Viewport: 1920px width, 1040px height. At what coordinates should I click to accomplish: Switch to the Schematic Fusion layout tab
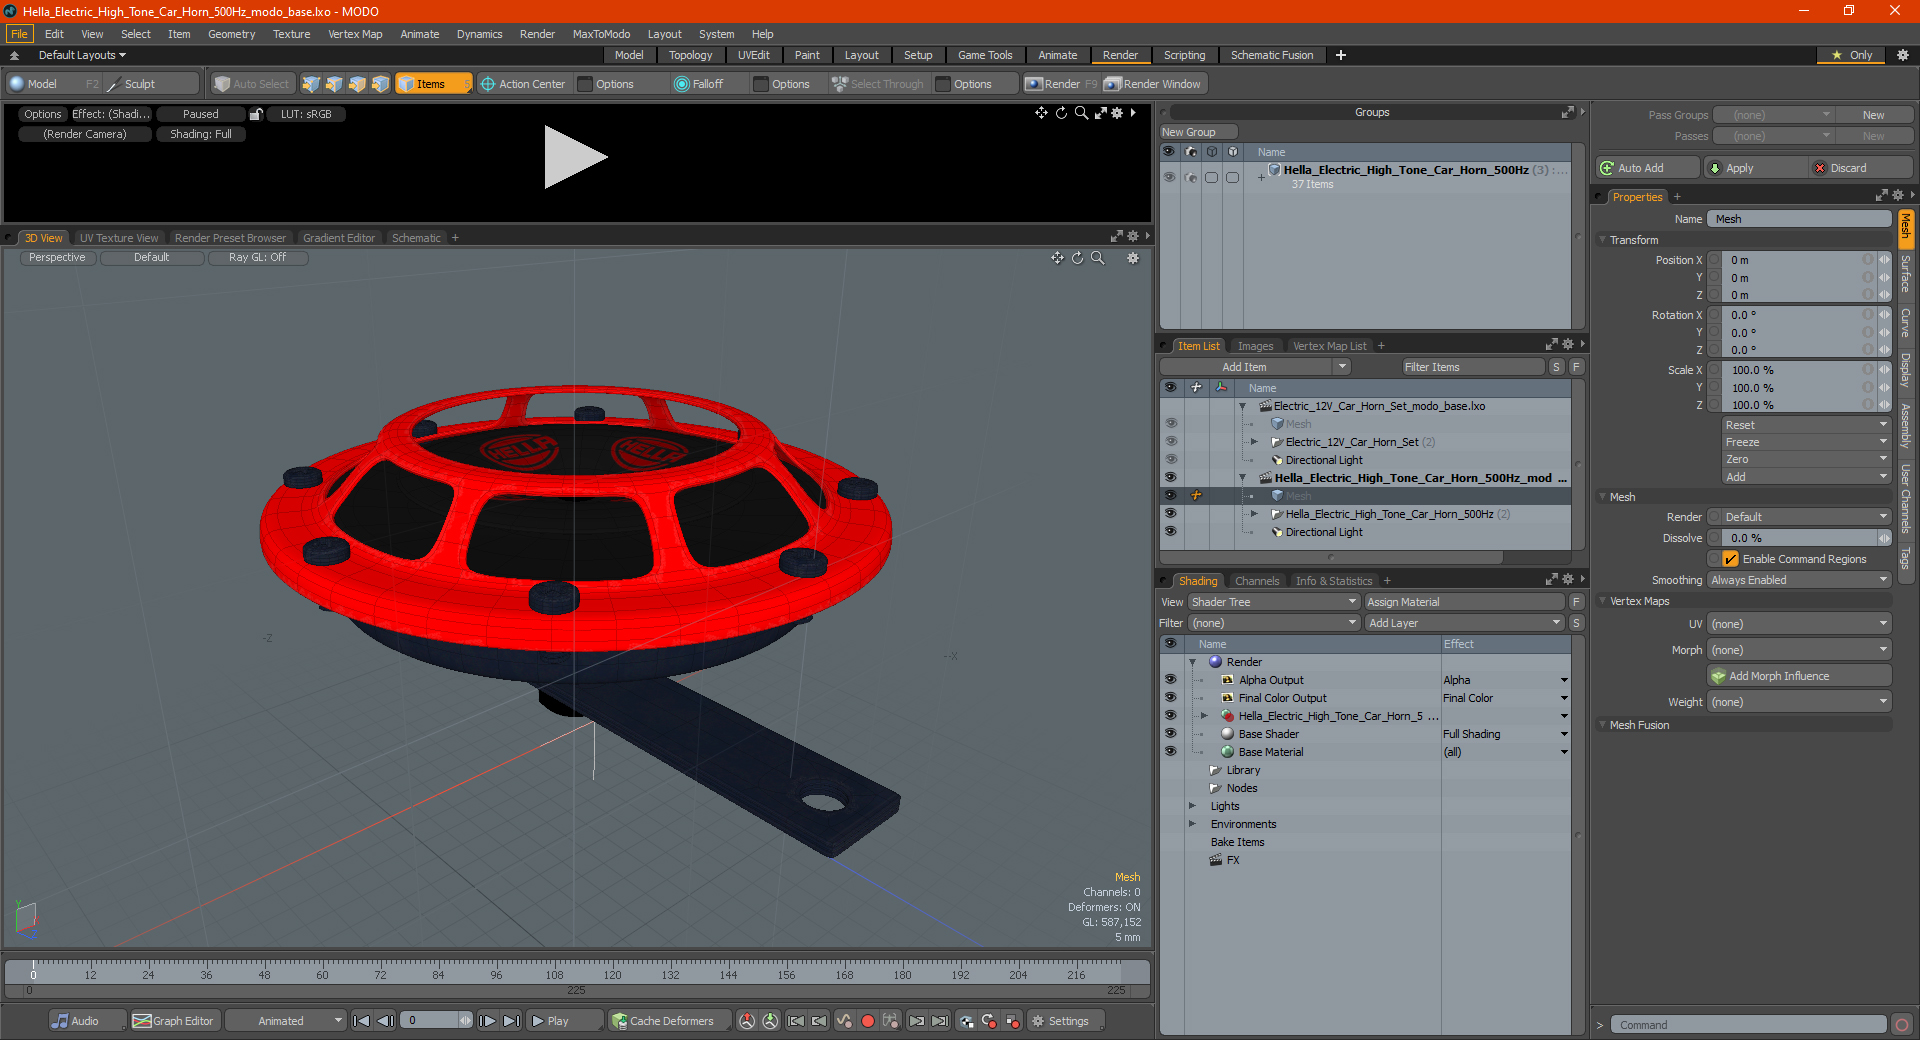[x=1272, y=55]
